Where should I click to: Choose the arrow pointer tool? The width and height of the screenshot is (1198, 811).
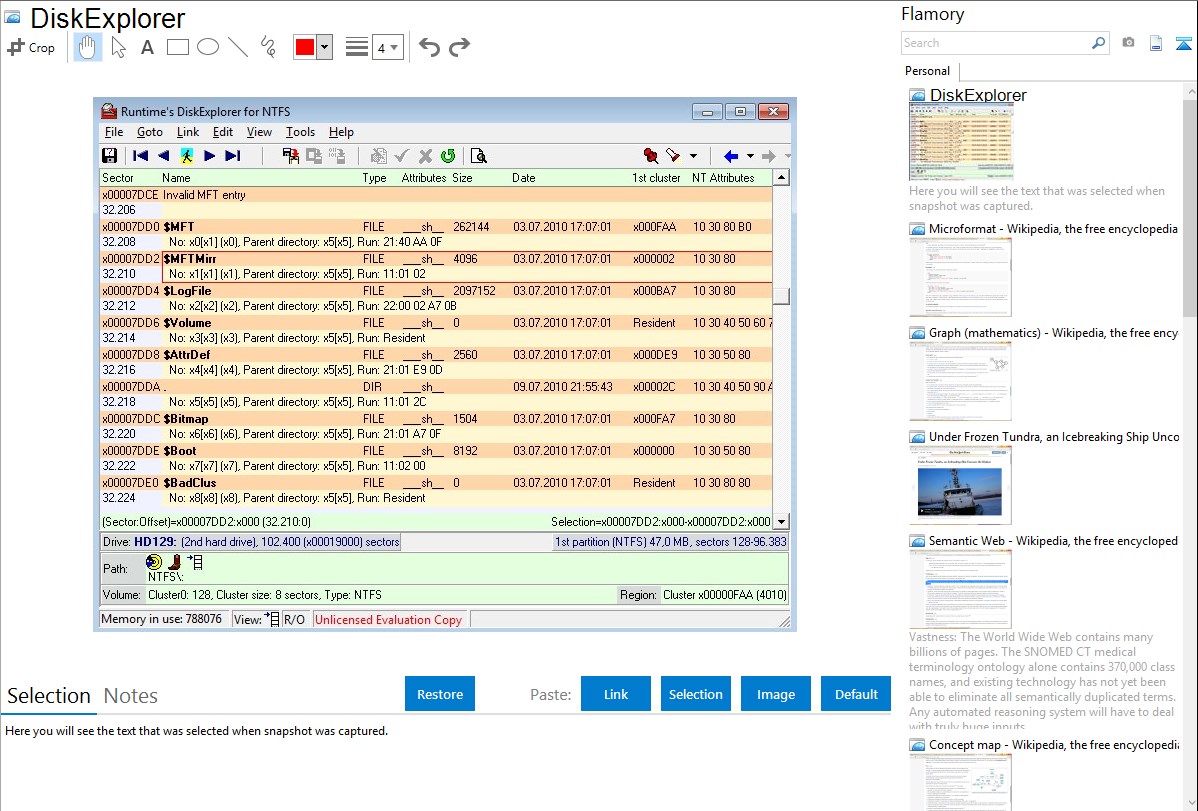[x=118, y=47]
